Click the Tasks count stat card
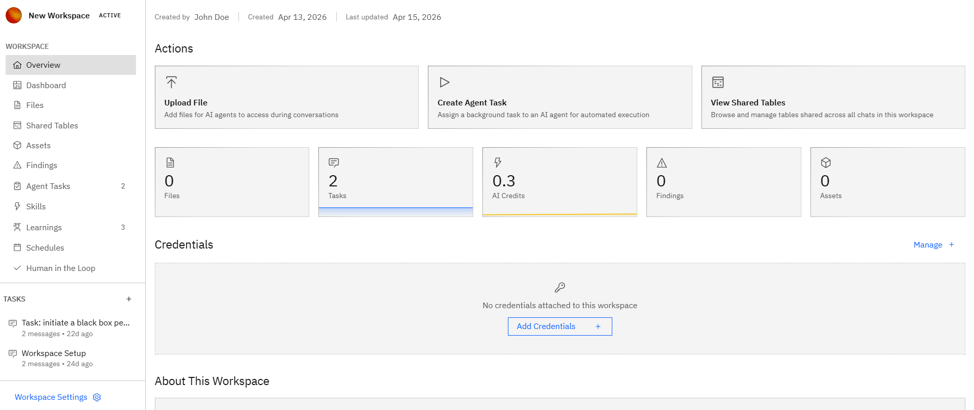This screenshot has width=974, height=410. [x=396, y=182]
